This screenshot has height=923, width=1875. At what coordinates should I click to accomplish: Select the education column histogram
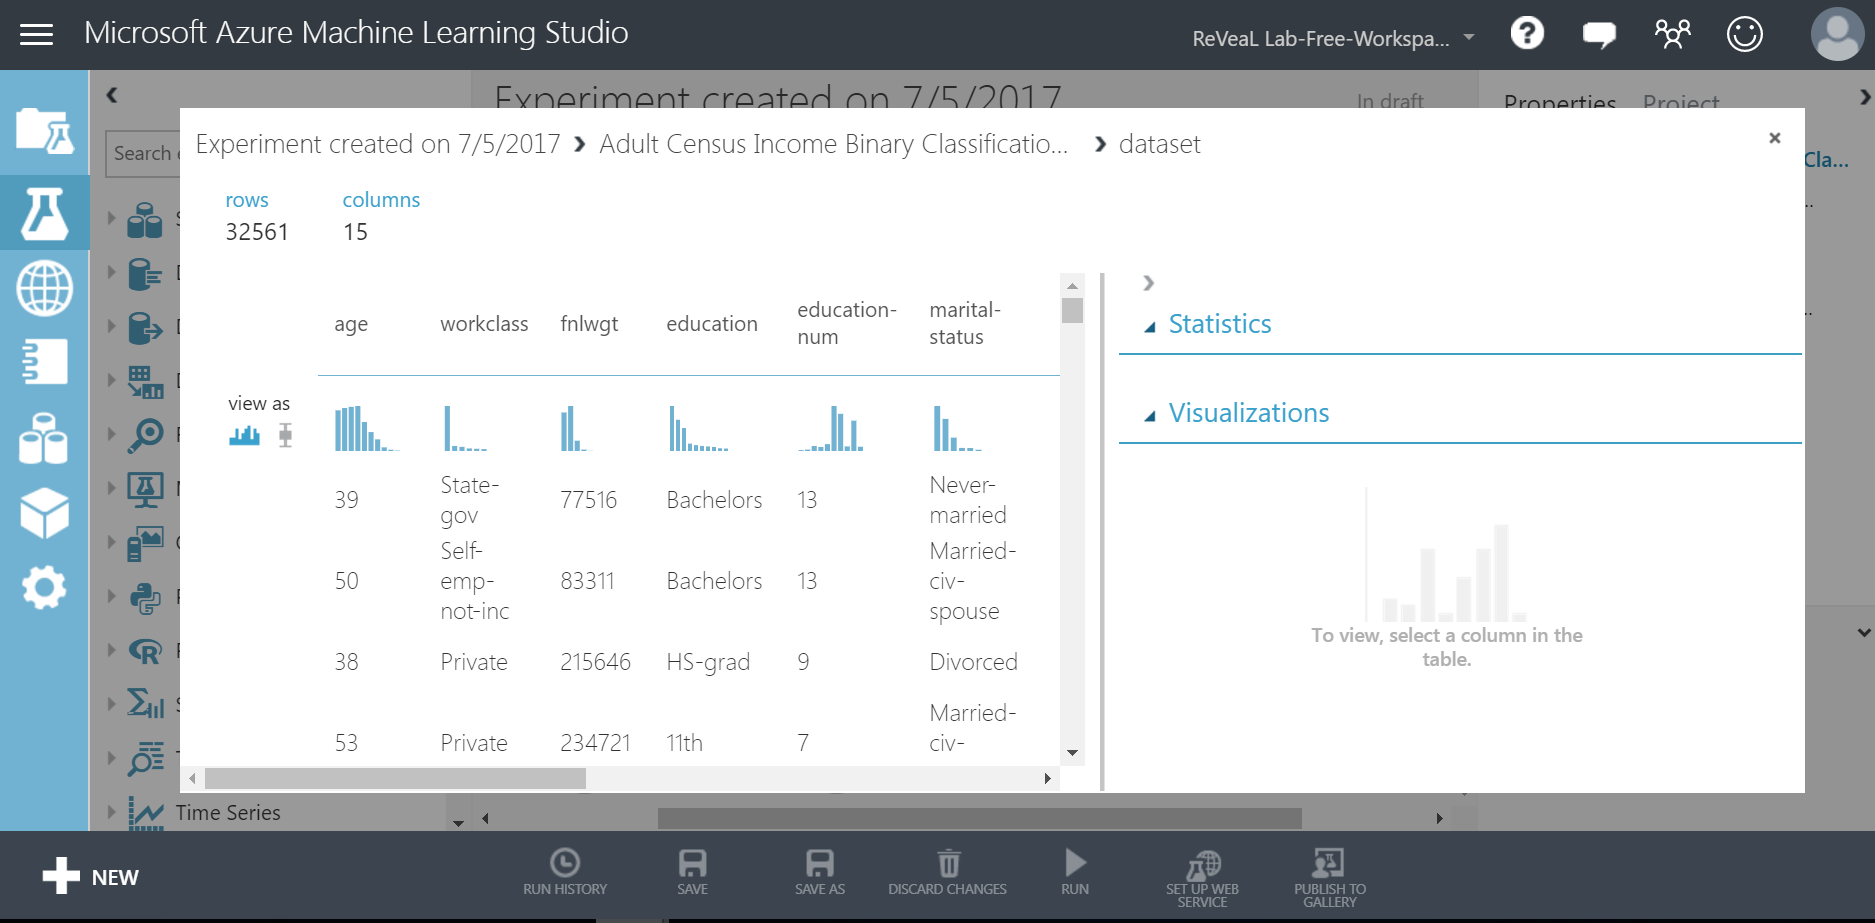coord(698,428)
